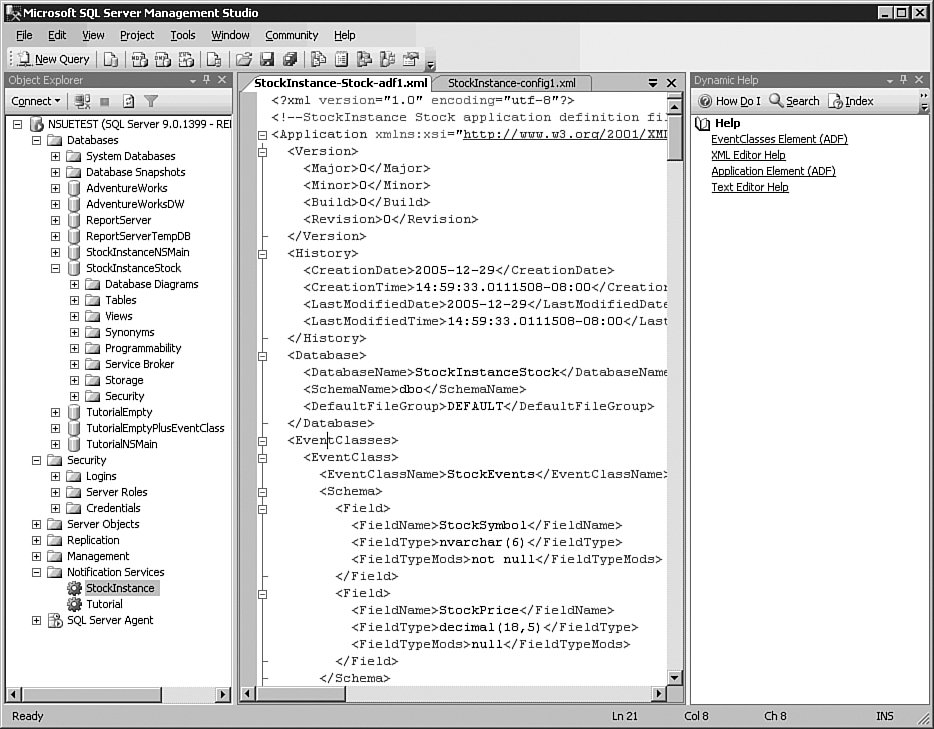
Task: Show the Object Explorer toolbar icon
Action: coord(364,59)
